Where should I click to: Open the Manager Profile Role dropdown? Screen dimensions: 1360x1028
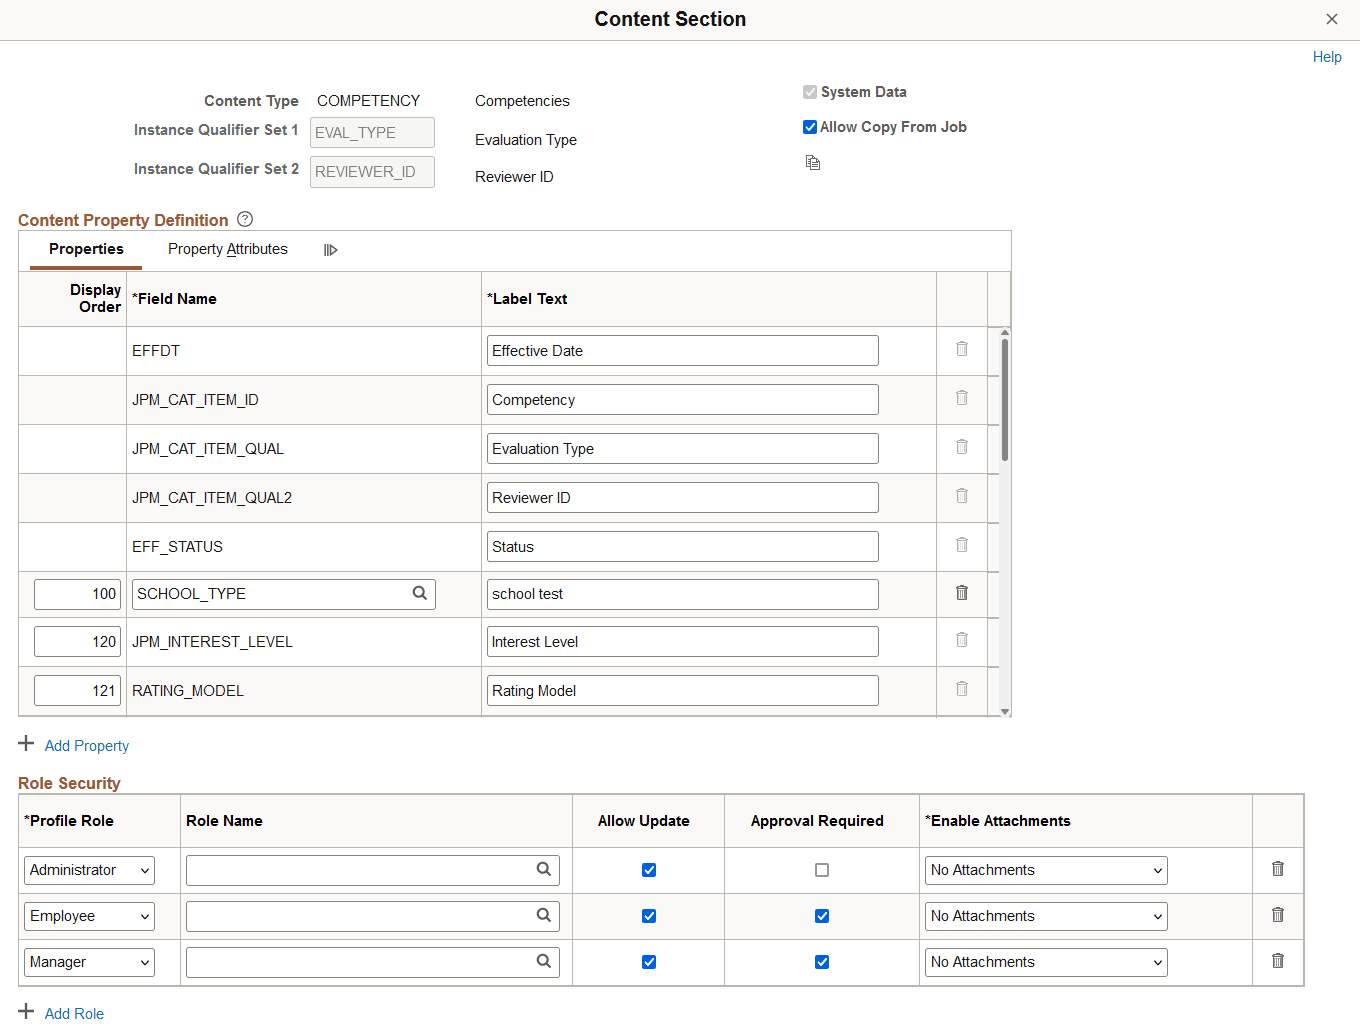point(88,962)
